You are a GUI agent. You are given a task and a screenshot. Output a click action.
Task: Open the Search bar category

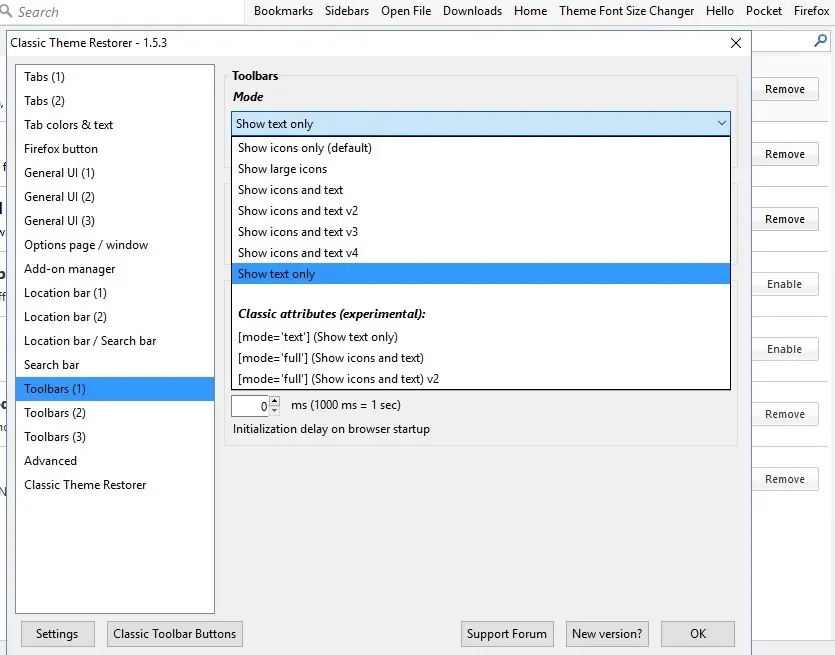(x=115, y=365)
